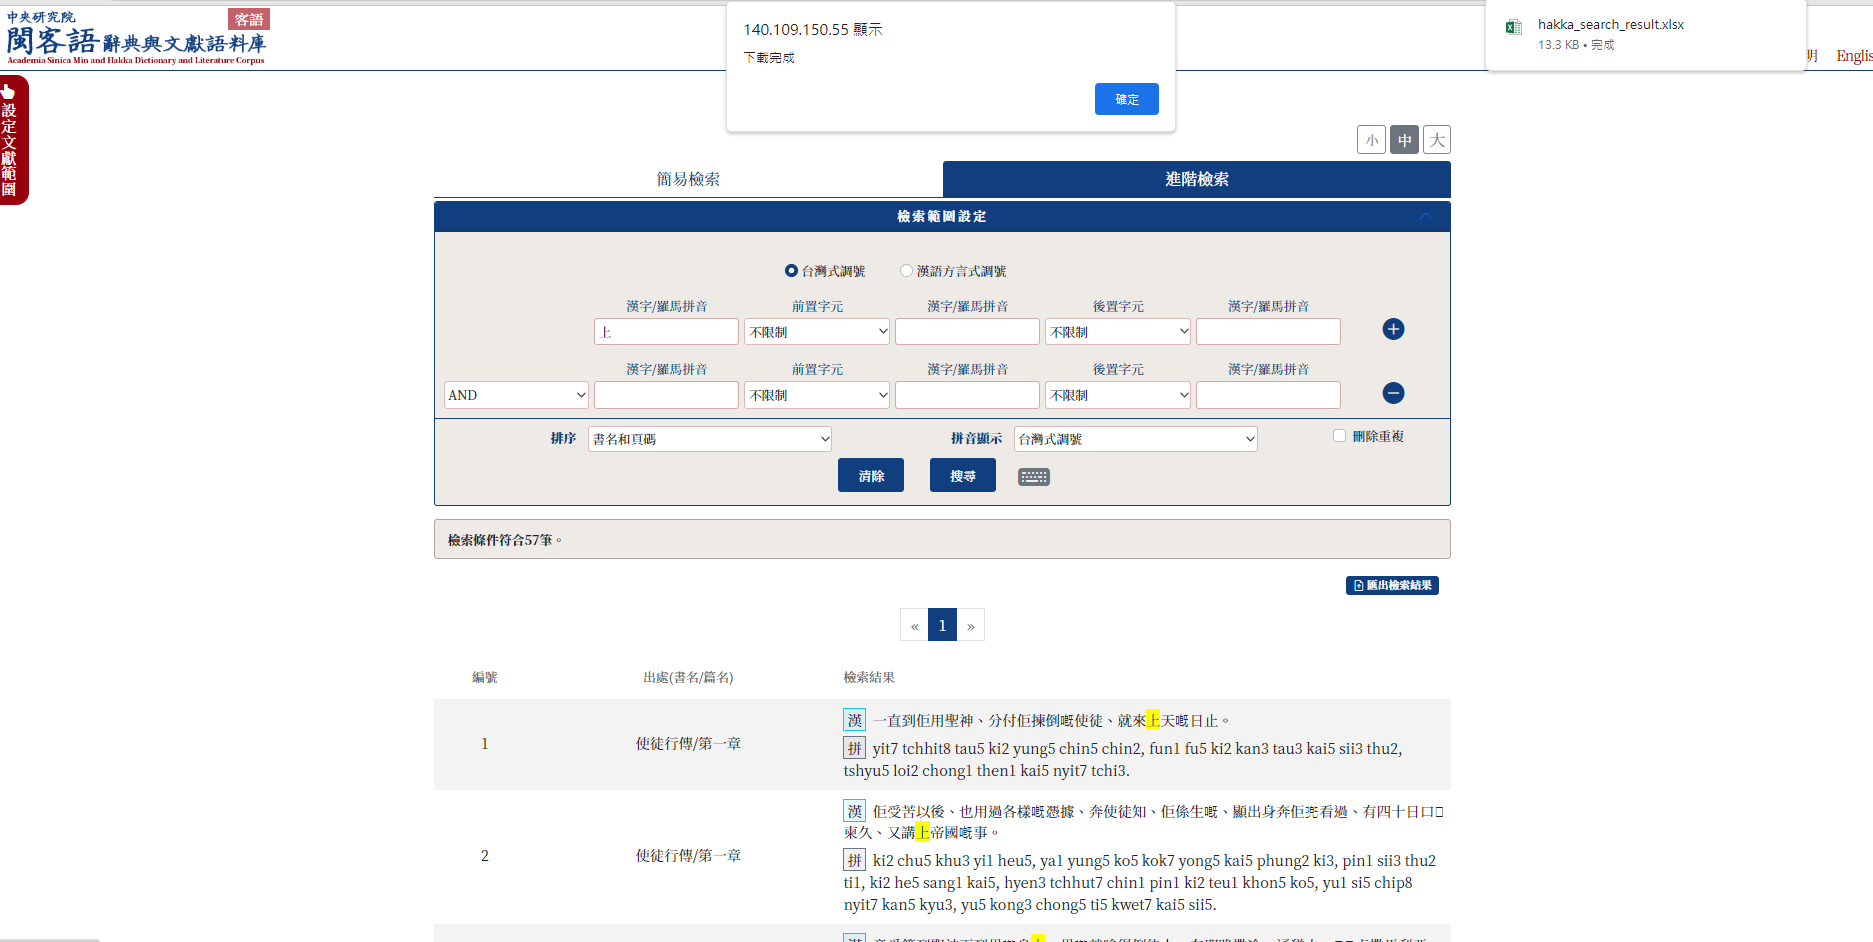Viewport: 1873px width, 942px height.
Task: Confirm the download complete dialog with 確定
Action: pyautogui.click(x=1126, y=99)
